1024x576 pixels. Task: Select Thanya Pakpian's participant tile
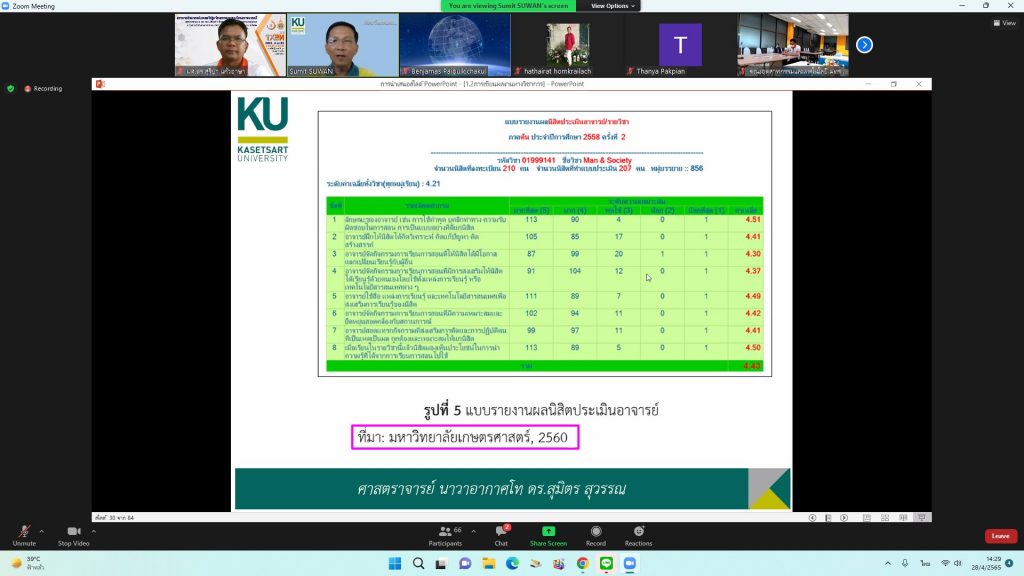coord(680,45)
